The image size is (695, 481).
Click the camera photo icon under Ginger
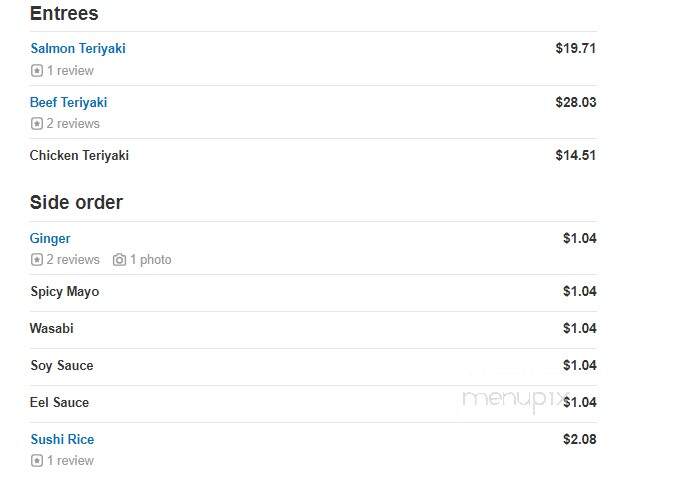coord(119,259)
